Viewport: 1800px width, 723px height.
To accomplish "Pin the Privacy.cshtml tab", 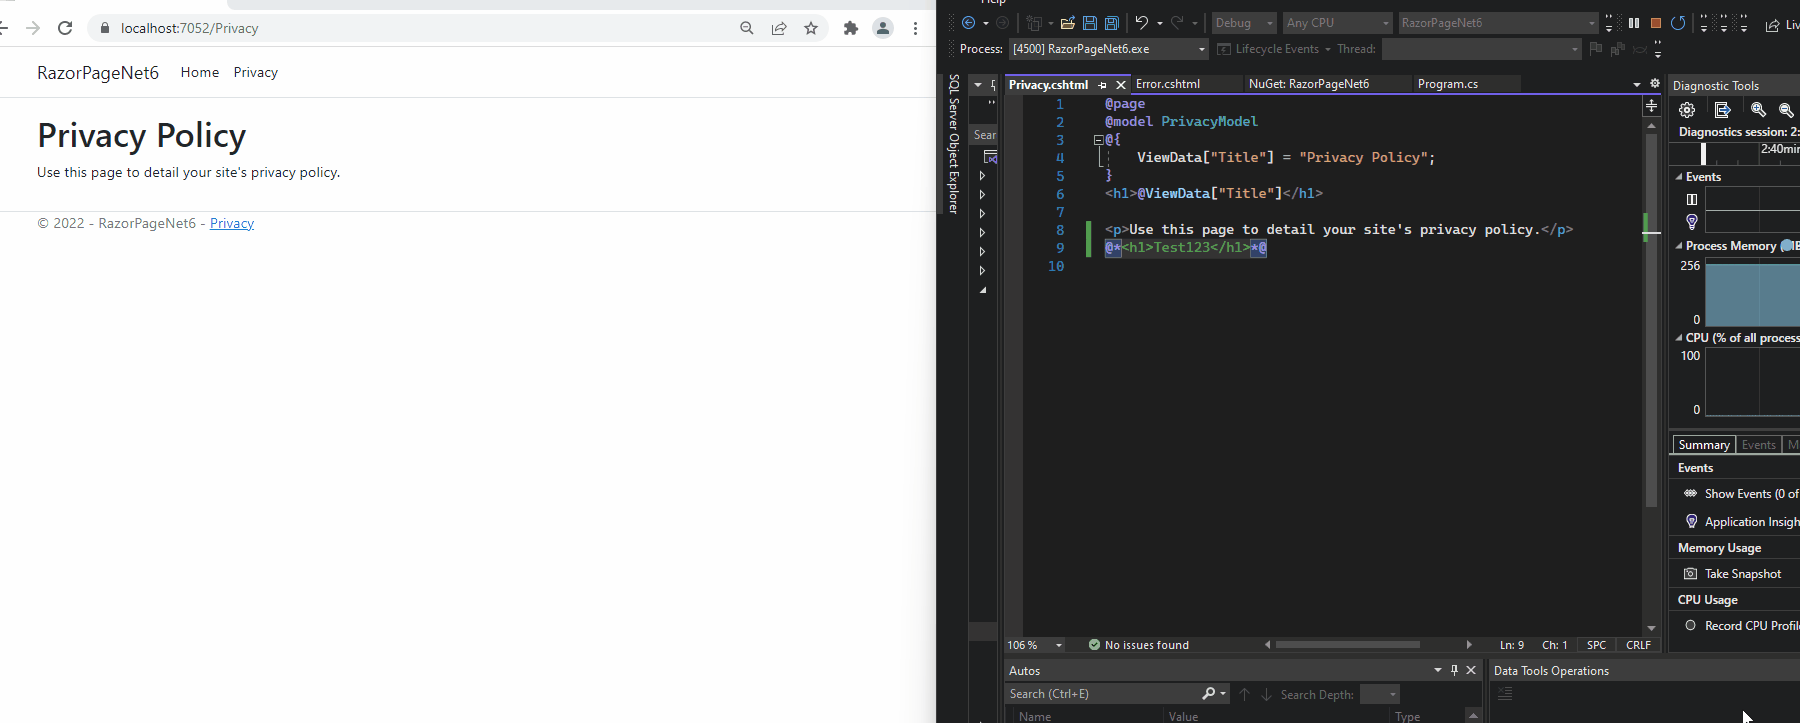I will tap(1102, 85).
